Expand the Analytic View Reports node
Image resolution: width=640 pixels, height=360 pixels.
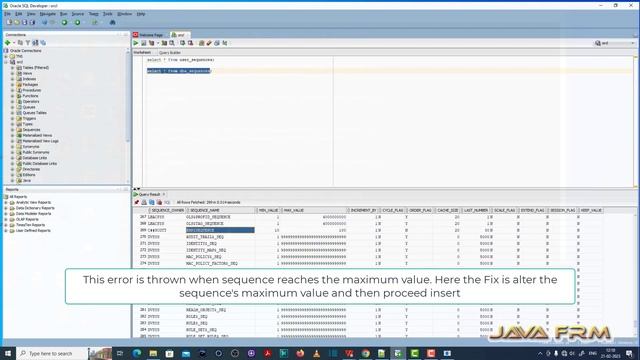point(6,202)
